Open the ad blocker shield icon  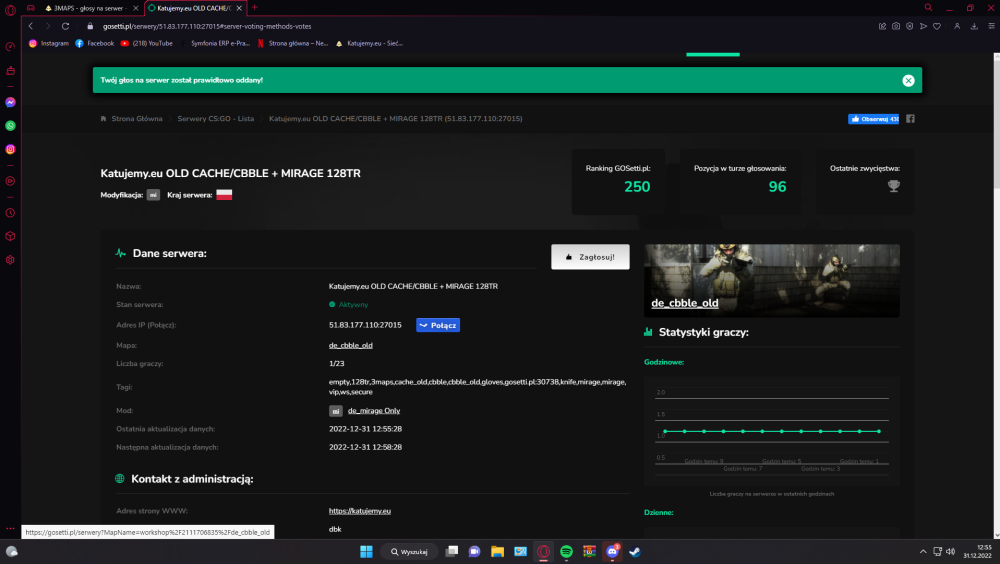point(909,26)
